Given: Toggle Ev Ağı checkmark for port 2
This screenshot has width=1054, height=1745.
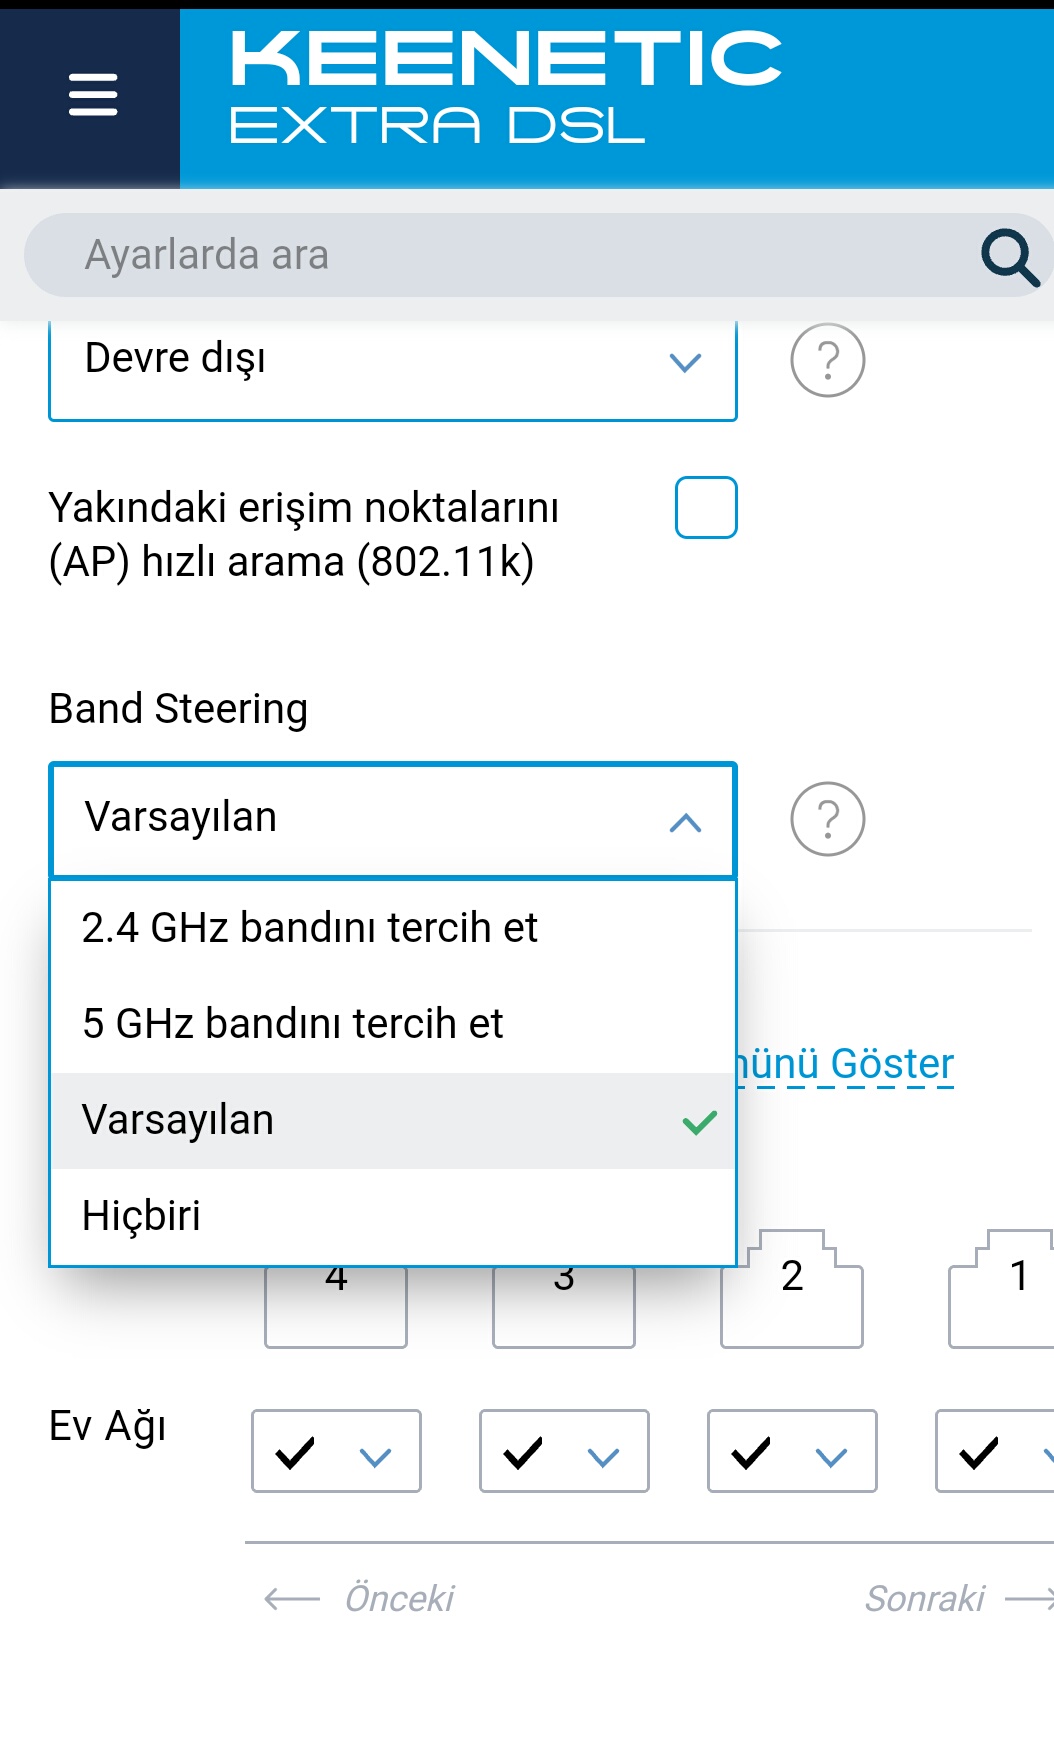Looking at the screenshot, I should pos(751,1453).
